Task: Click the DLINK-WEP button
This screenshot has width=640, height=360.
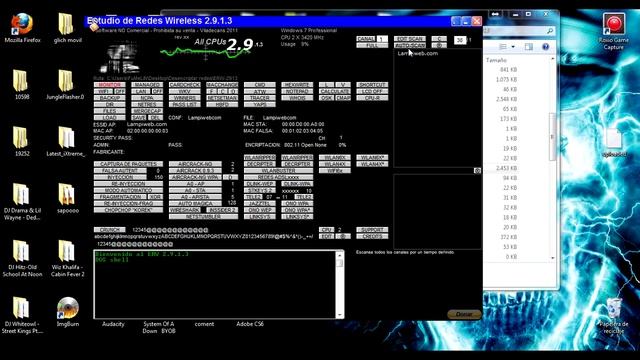Action: [x=260, y=184]
